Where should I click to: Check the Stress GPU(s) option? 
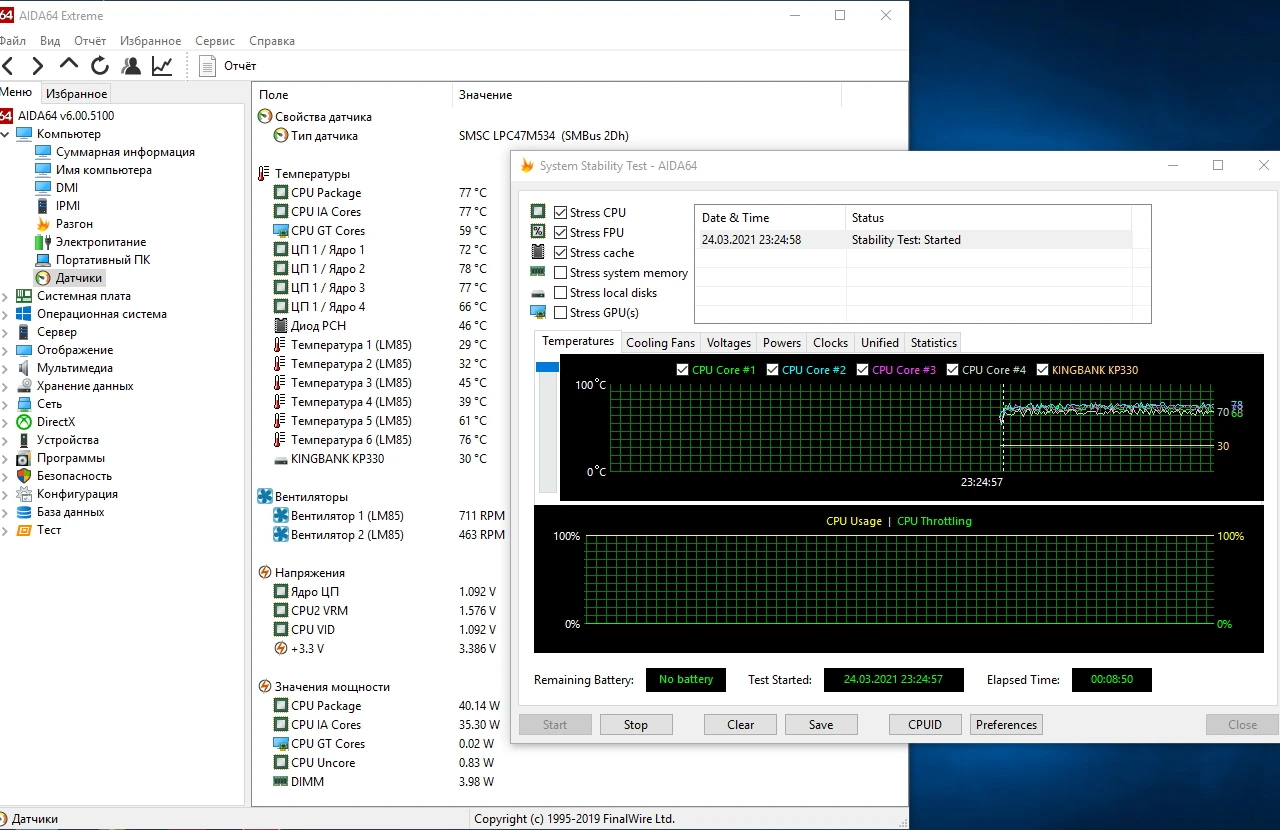[x=561, y=313]
